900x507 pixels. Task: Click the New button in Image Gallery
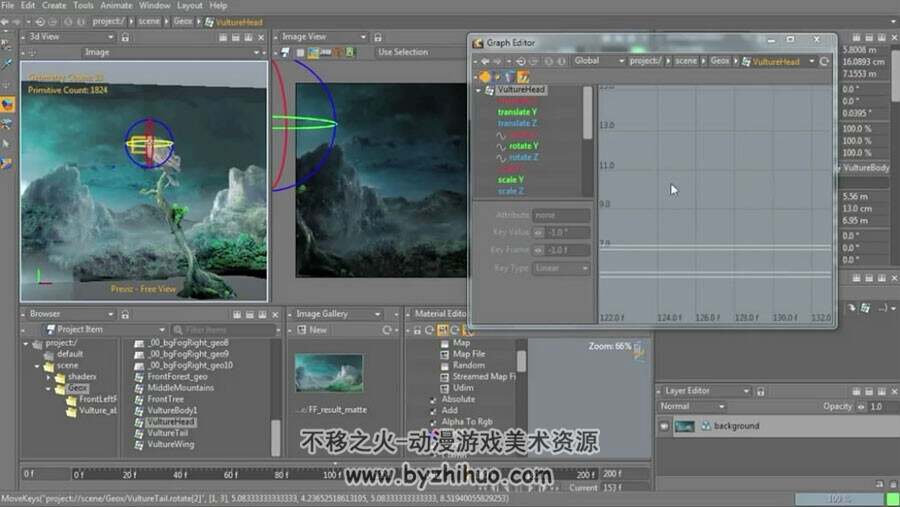coord(312,330)
